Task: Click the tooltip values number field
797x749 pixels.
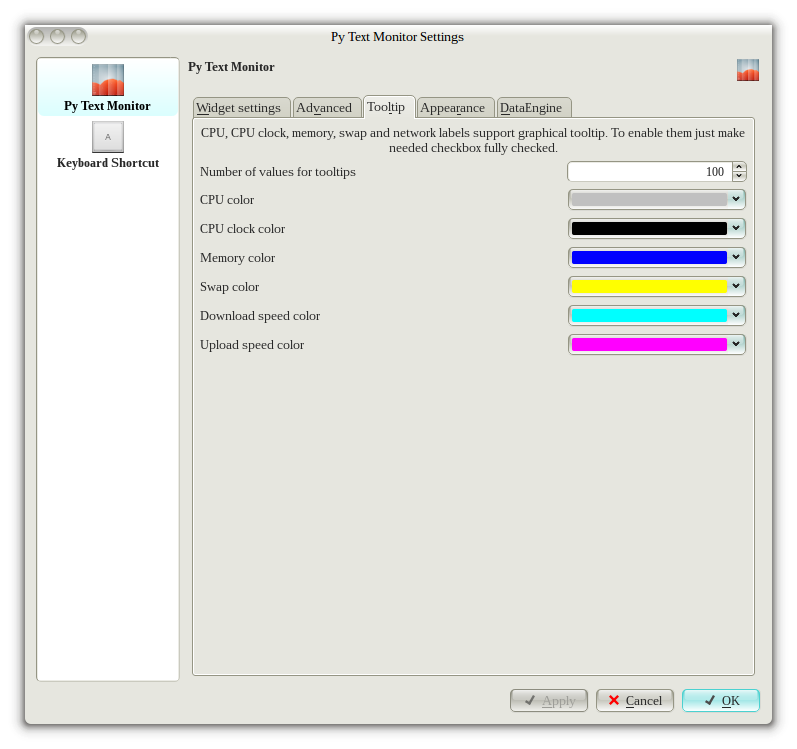Action: point(649,172)
